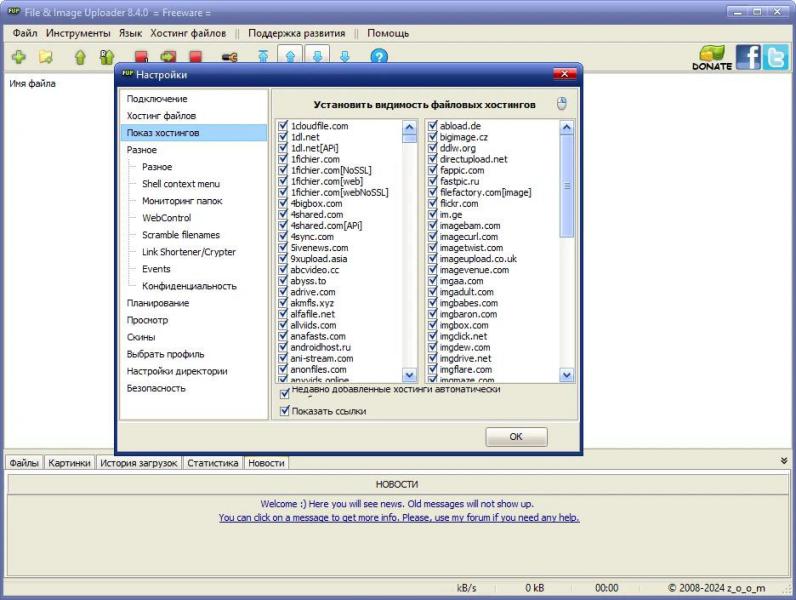Click the blue move-up arrow toolbar button
This screenshot has width=796, height=600.
click(x=290, y=55)
